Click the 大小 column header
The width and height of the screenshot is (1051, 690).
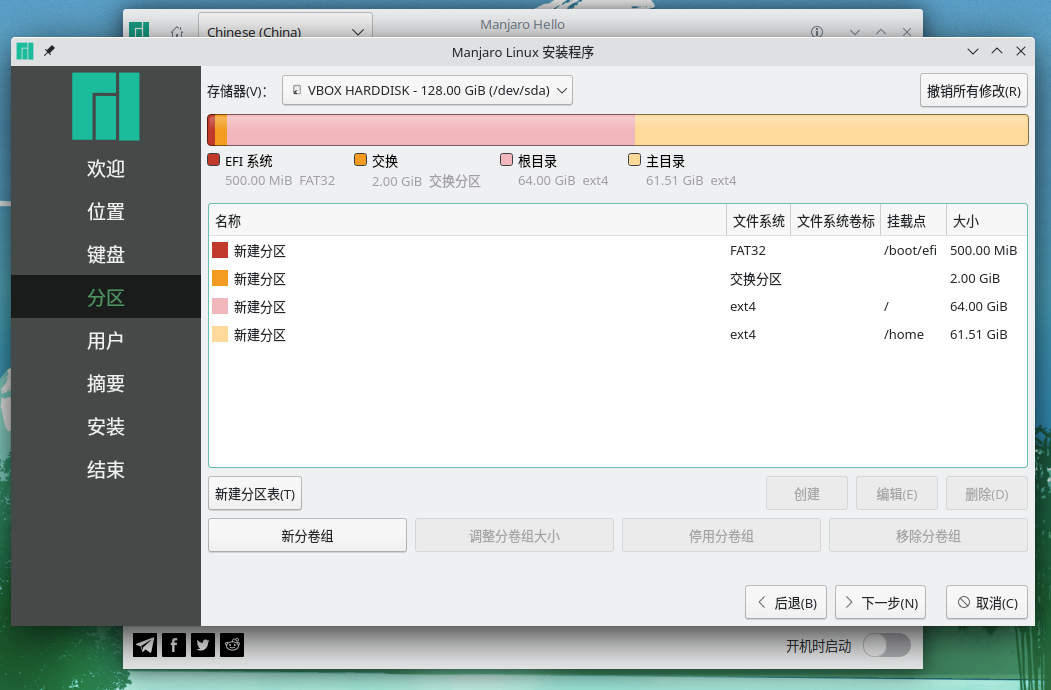click(987, 221)
